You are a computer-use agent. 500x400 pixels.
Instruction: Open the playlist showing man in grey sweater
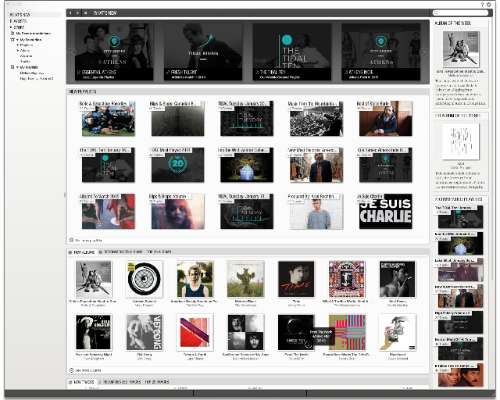[x=316, y=211]
